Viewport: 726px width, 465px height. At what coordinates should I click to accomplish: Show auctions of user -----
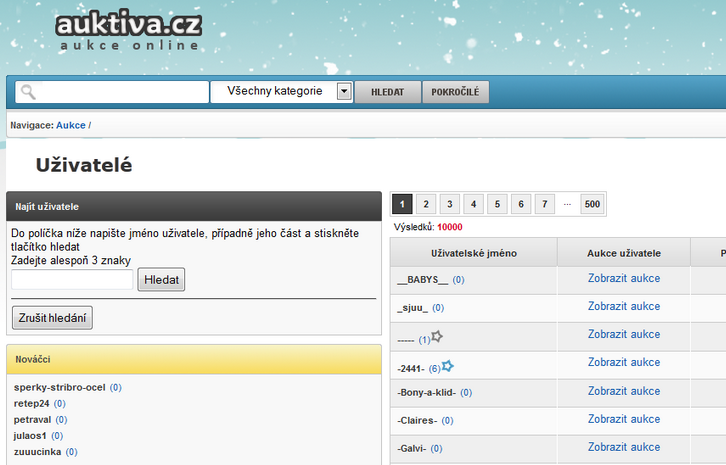pos(624,334)
